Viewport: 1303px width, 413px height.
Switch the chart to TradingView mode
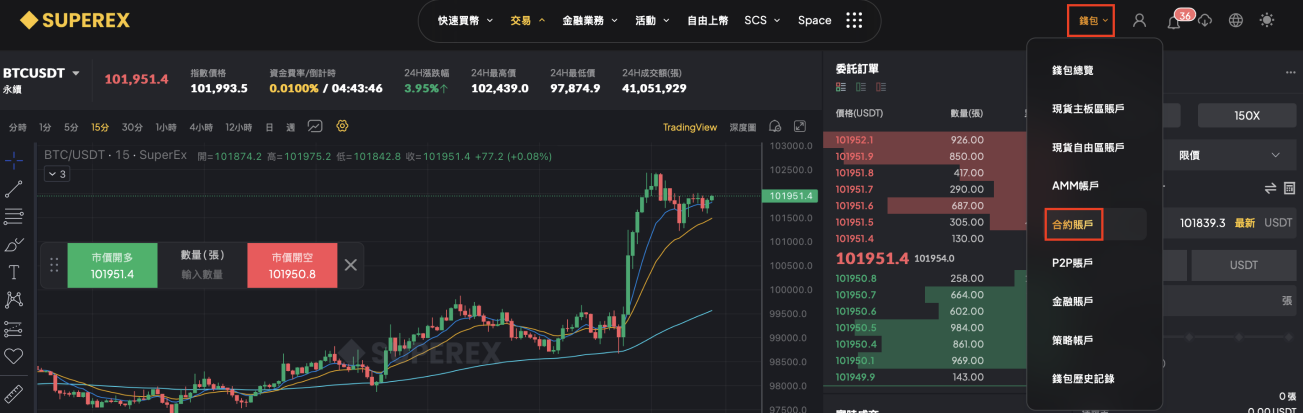(690, 127)
